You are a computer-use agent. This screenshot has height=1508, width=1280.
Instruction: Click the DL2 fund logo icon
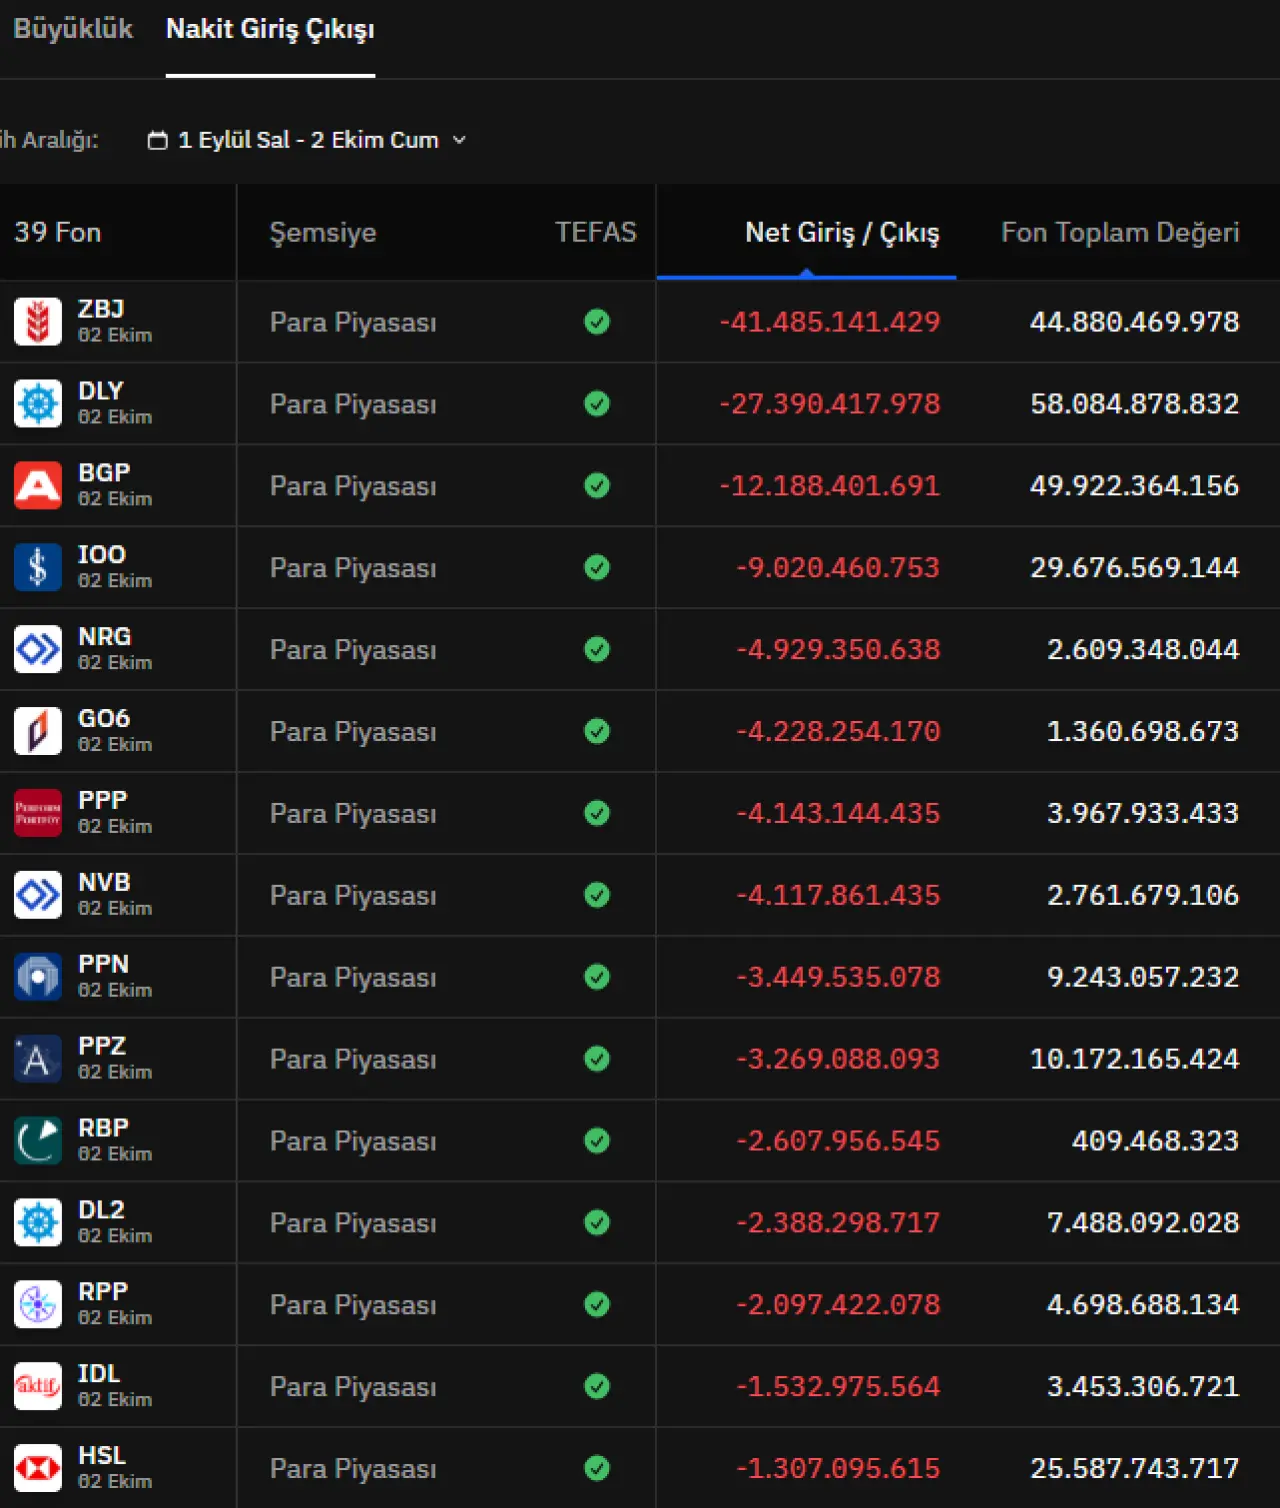(x=38, y=1223)
